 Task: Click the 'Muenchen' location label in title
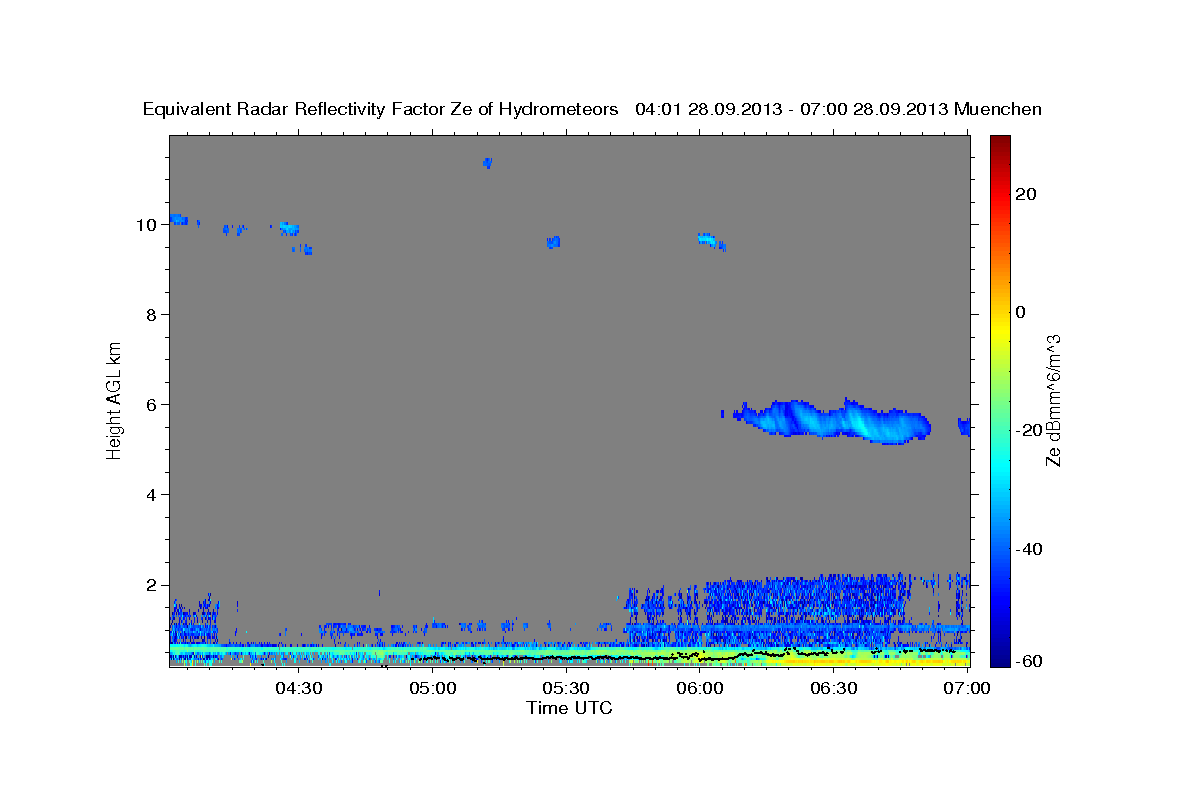998,109
